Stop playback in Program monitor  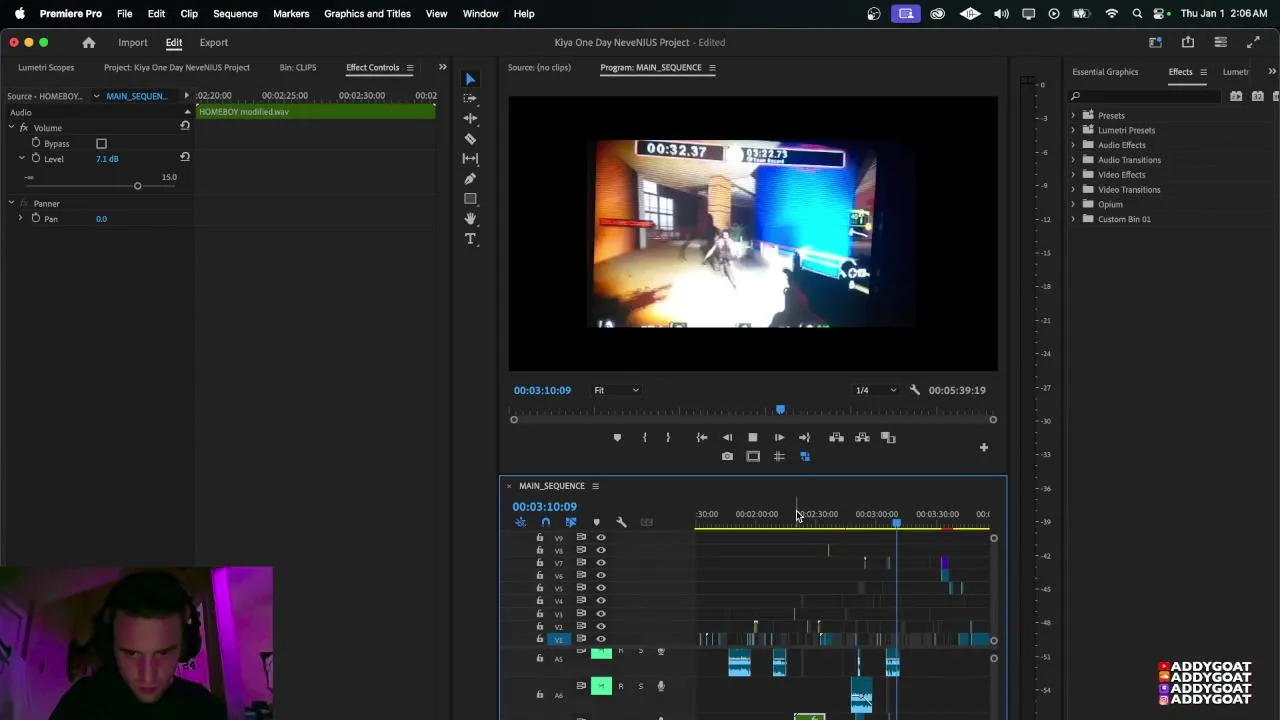[x=753, y=437]
